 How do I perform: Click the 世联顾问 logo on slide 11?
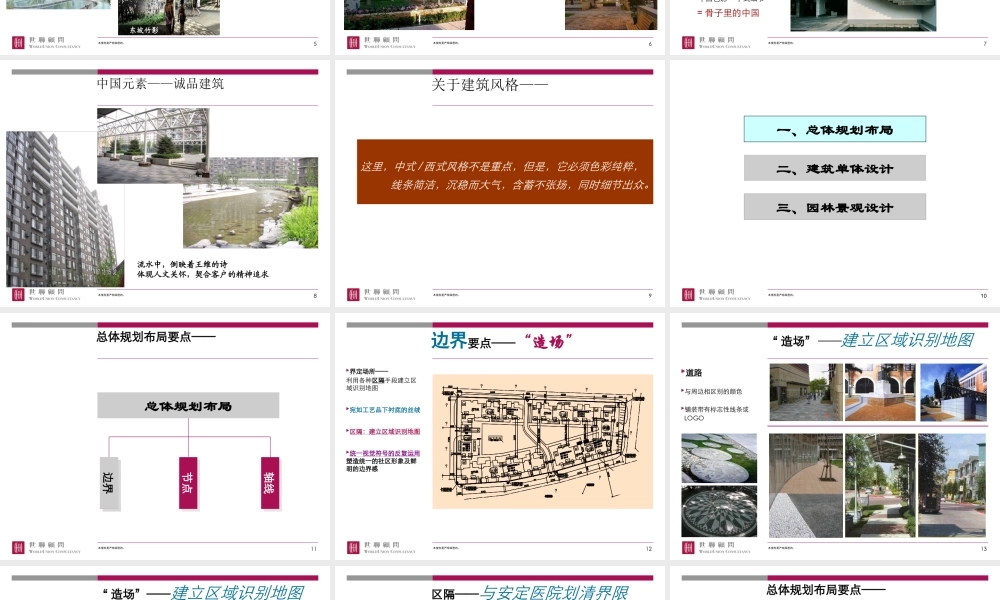tap(47, 548)
